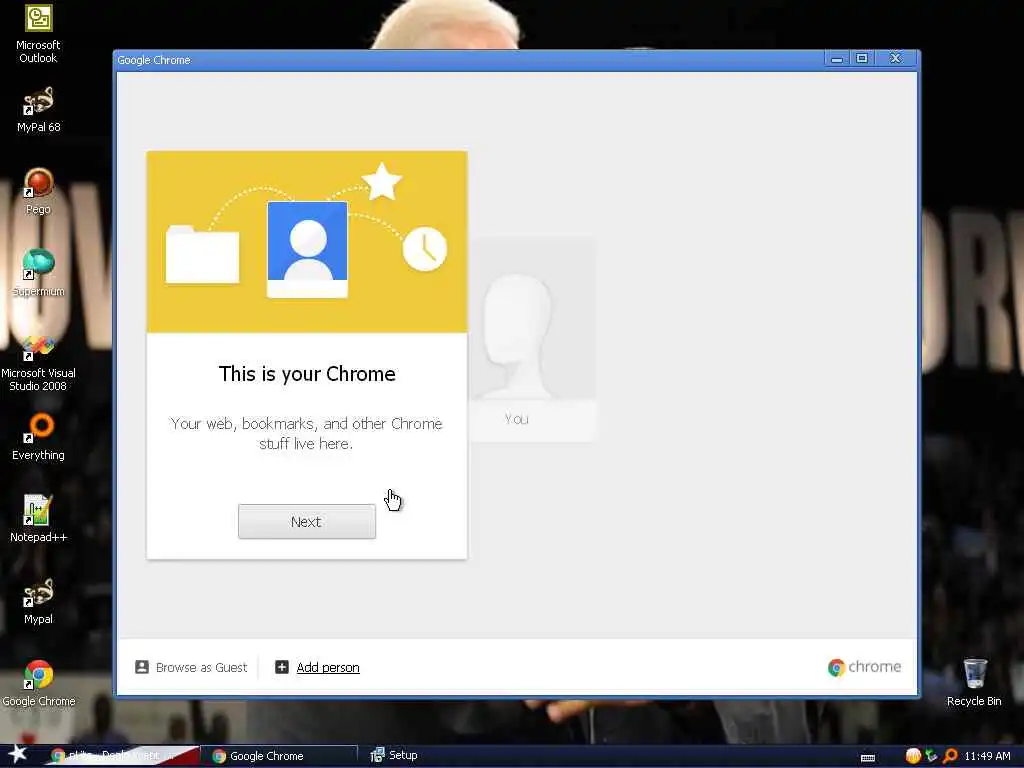This screenshot has height=768, width=1024.
Task: Switch to first Chrome taskbar item
Action: (121, 756)
